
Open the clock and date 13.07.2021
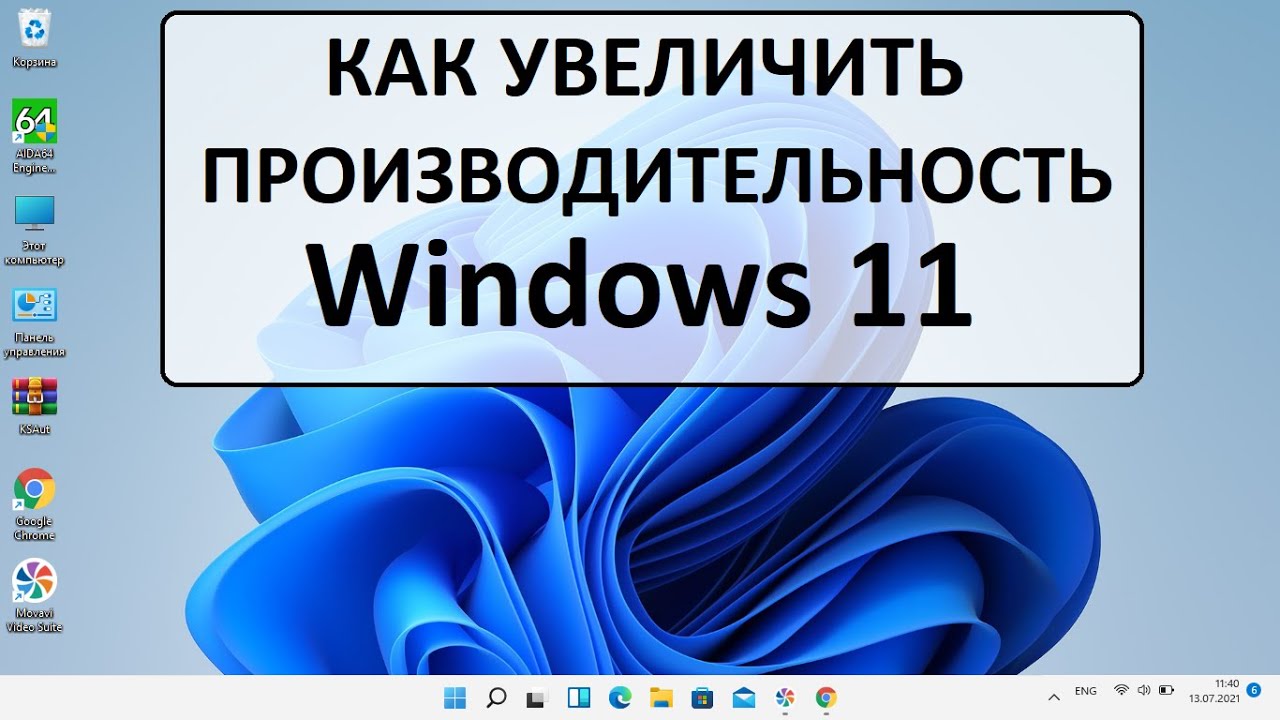[x=1215, y=690]
